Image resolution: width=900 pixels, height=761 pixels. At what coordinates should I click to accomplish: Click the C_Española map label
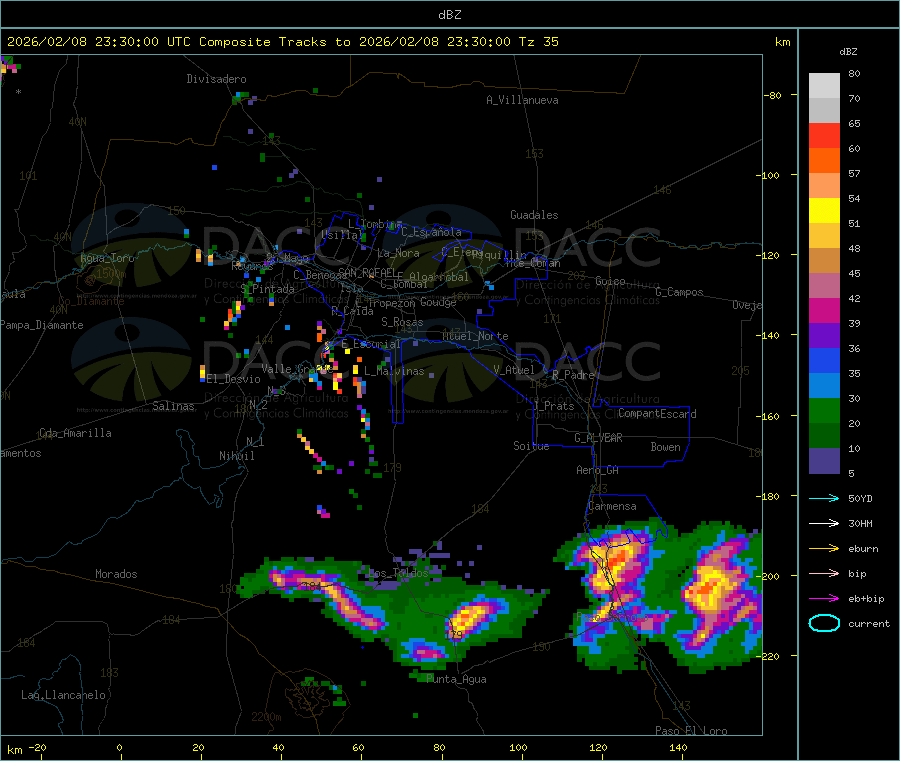click(x=431, y=232)
